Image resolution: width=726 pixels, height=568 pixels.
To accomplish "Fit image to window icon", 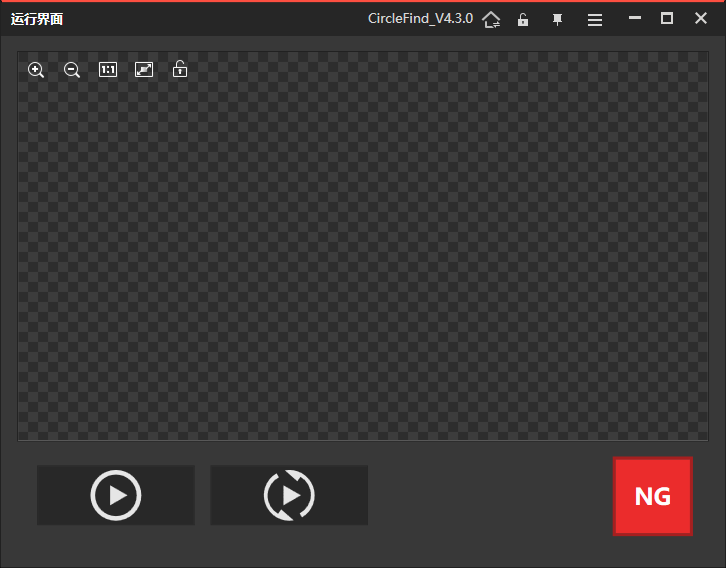I will 144,70.
